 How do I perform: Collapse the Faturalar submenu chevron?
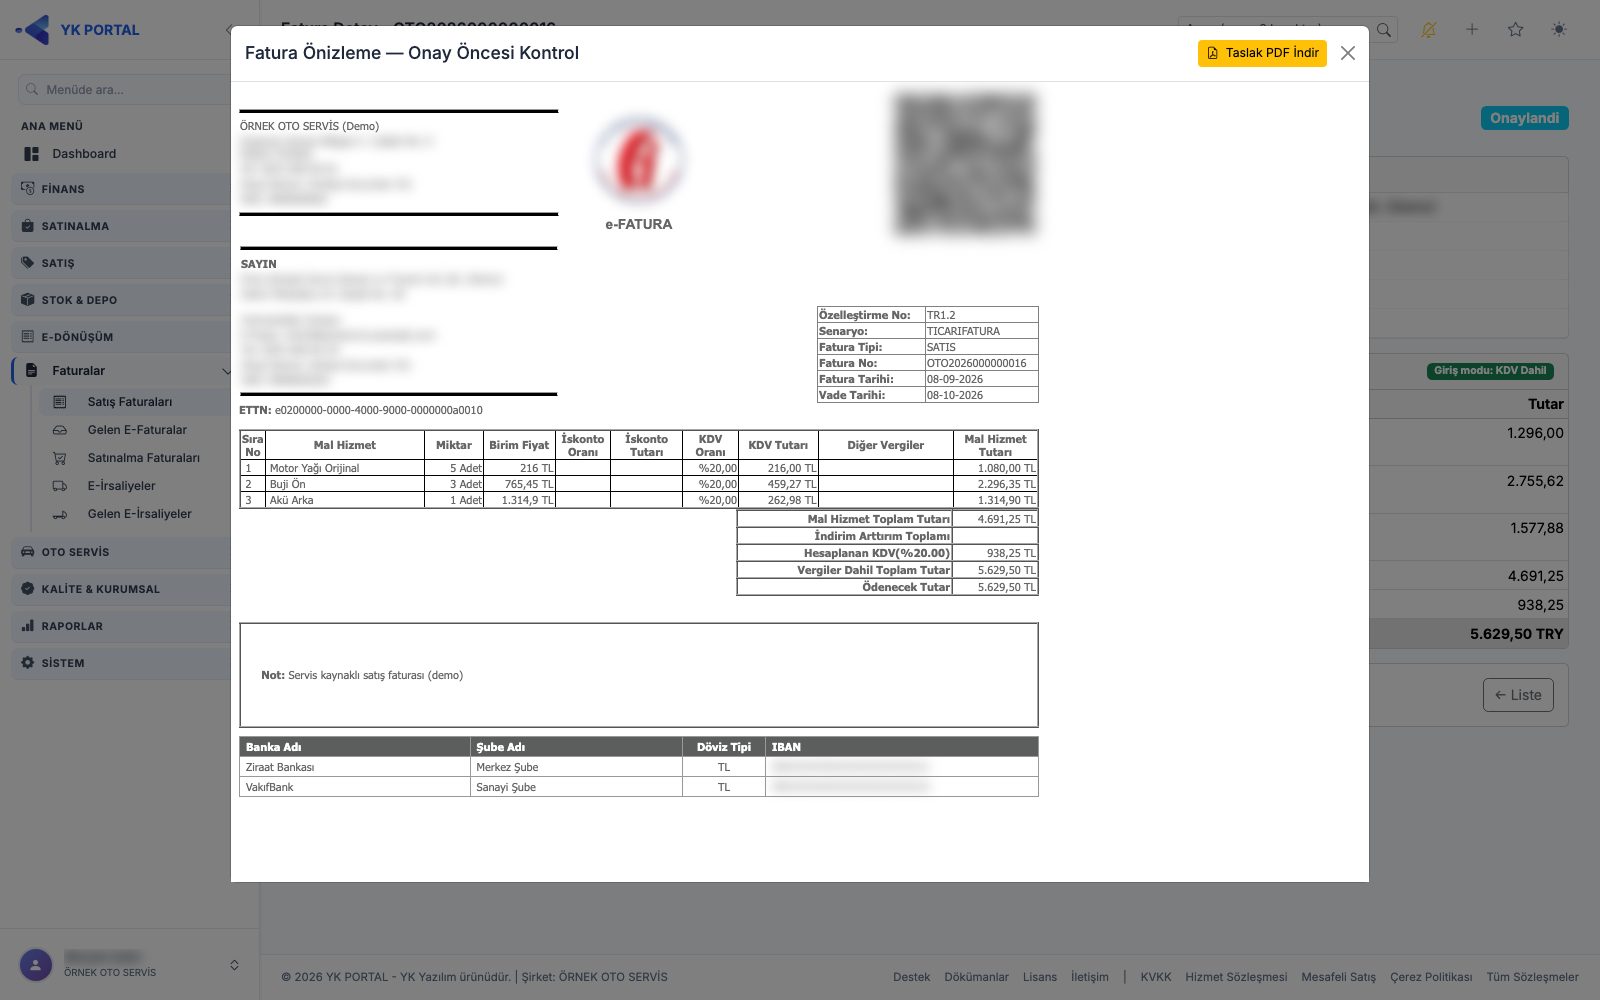click(x=226, y=371)
